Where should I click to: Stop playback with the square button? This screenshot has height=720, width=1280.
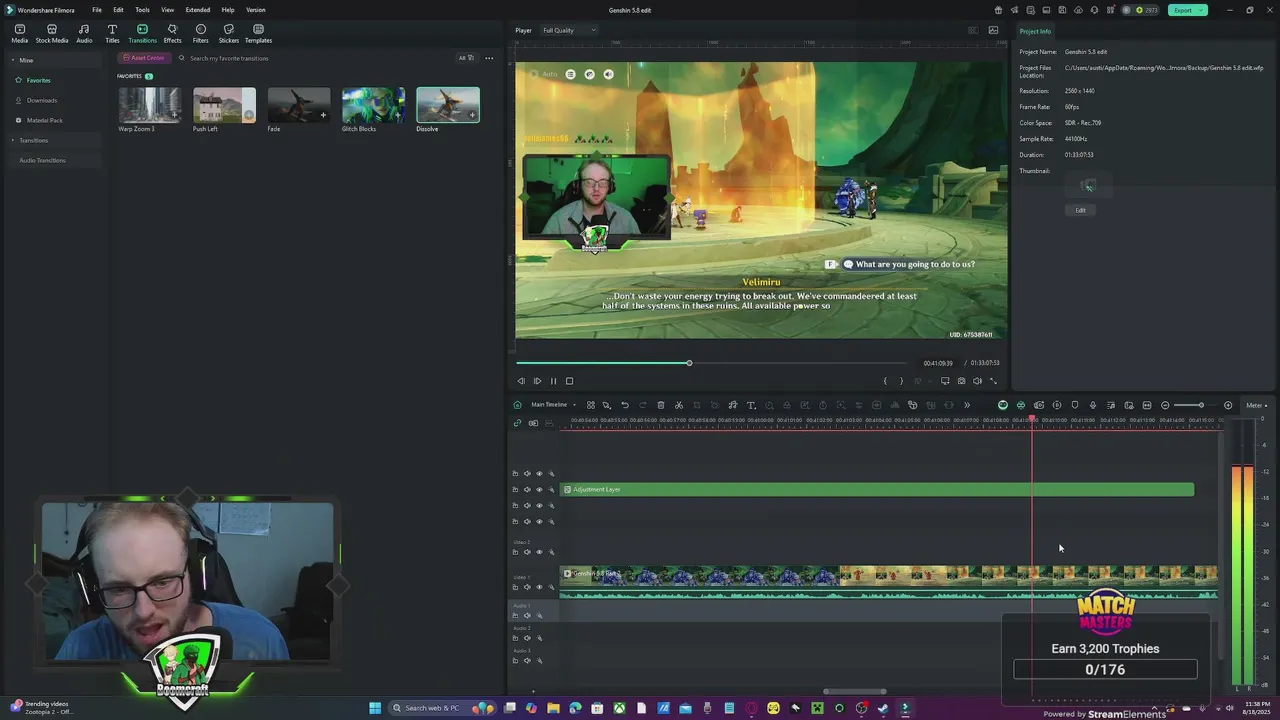click(x=569, y=381)
